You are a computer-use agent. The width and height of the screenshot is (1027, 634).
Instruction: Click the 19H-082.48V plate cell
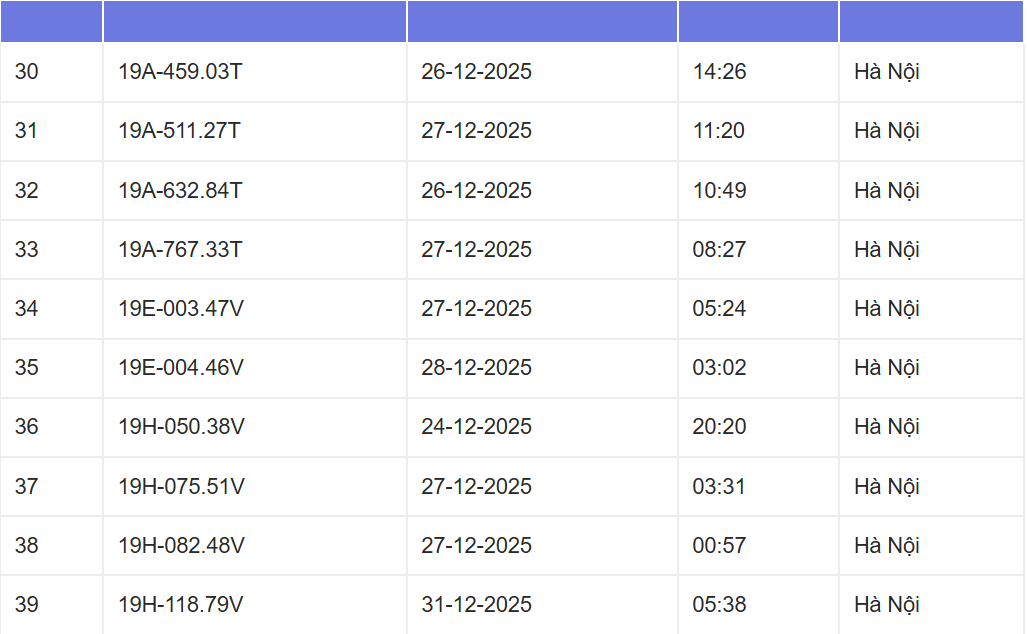(181, 545)
